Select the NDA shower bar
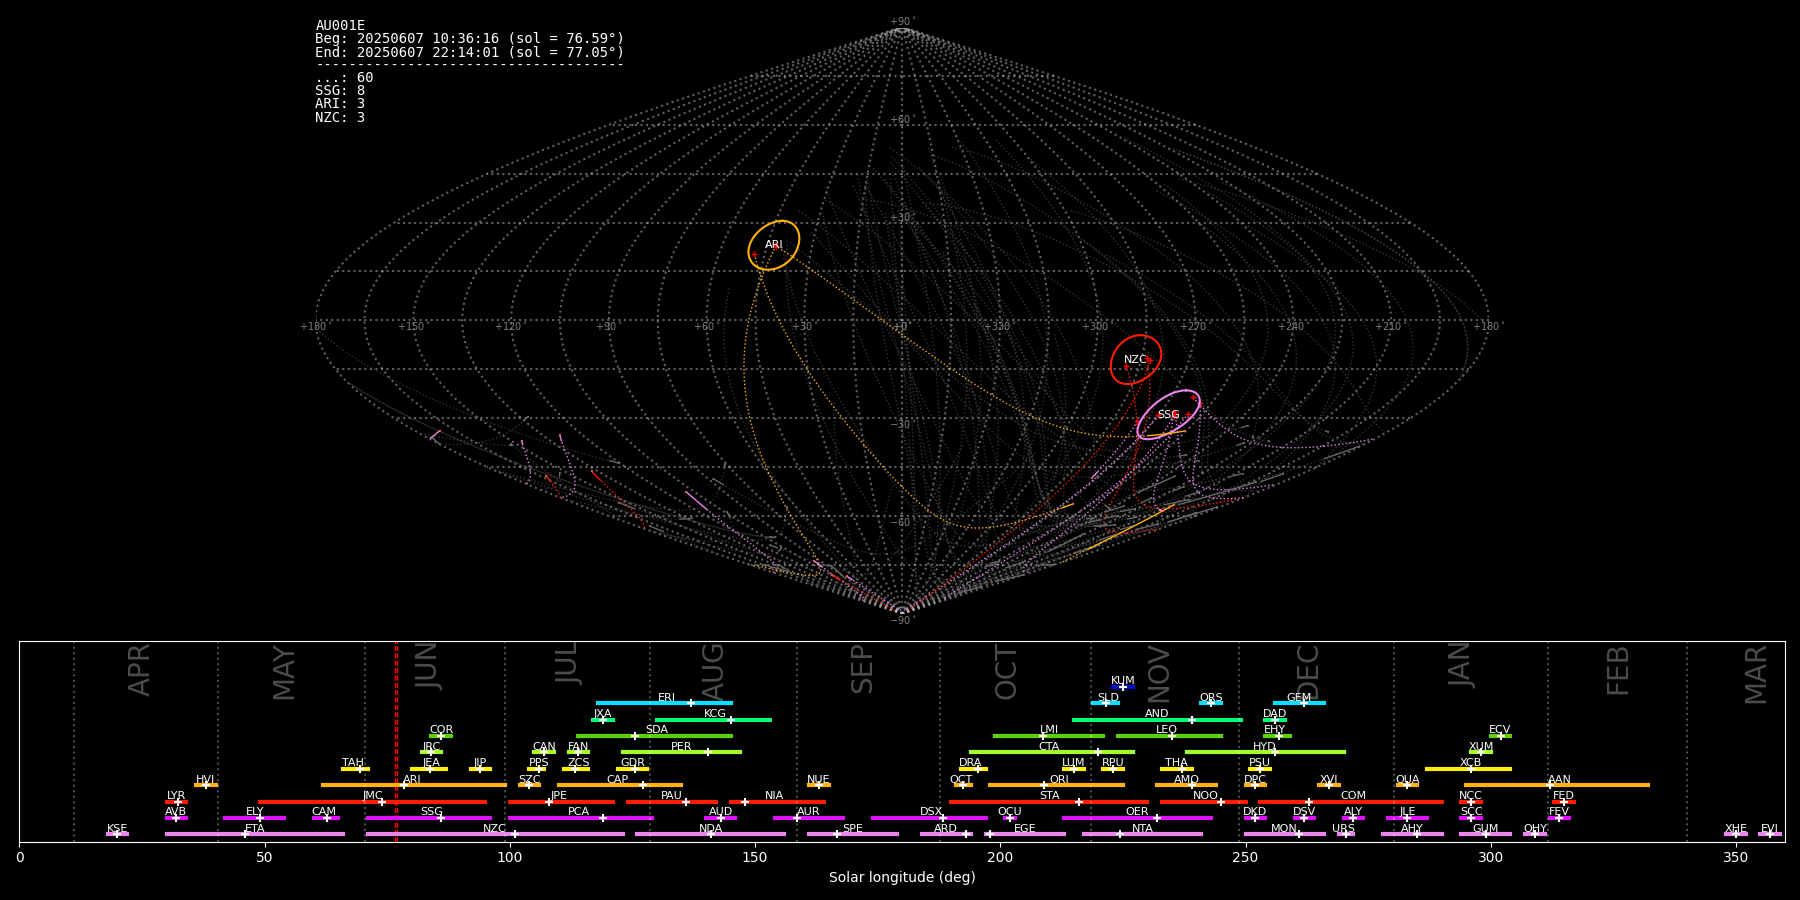This screenshot has height=900, width=1800. 710,834
